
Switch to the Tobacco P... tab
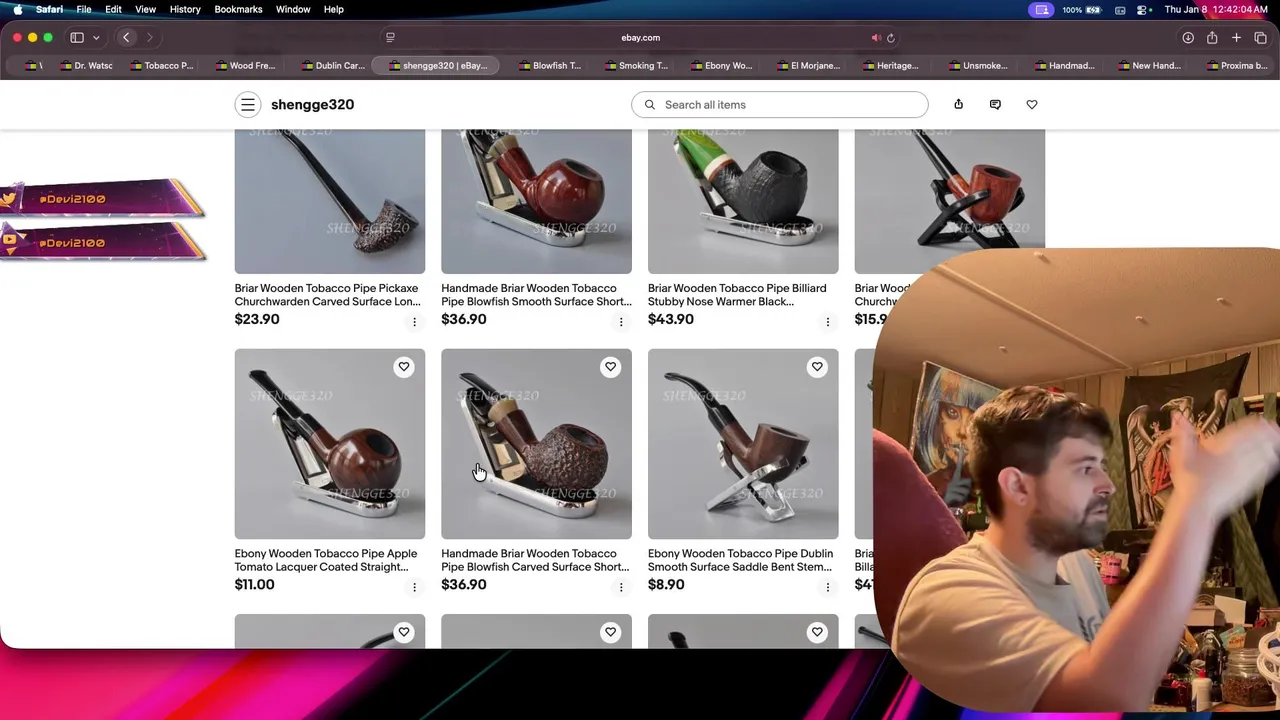[160, 66]
